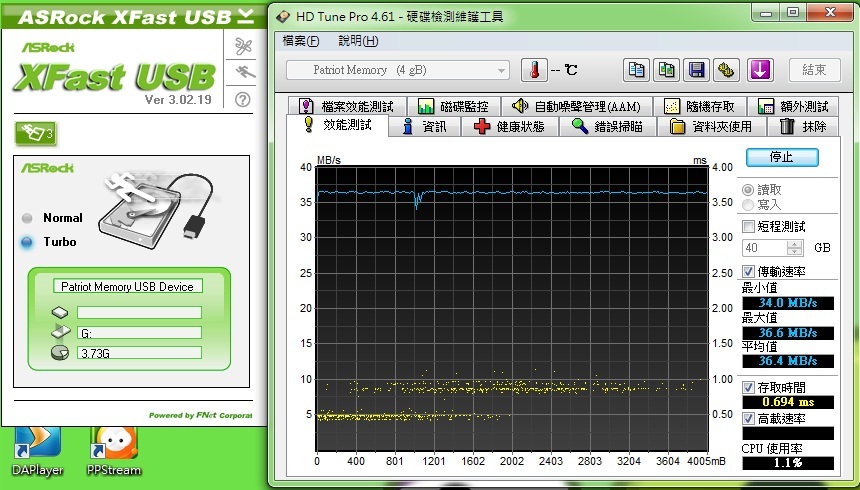Click the purple download arrow icon
The height and width of the screenshot is (490, 860).
(x=760, y=70)
